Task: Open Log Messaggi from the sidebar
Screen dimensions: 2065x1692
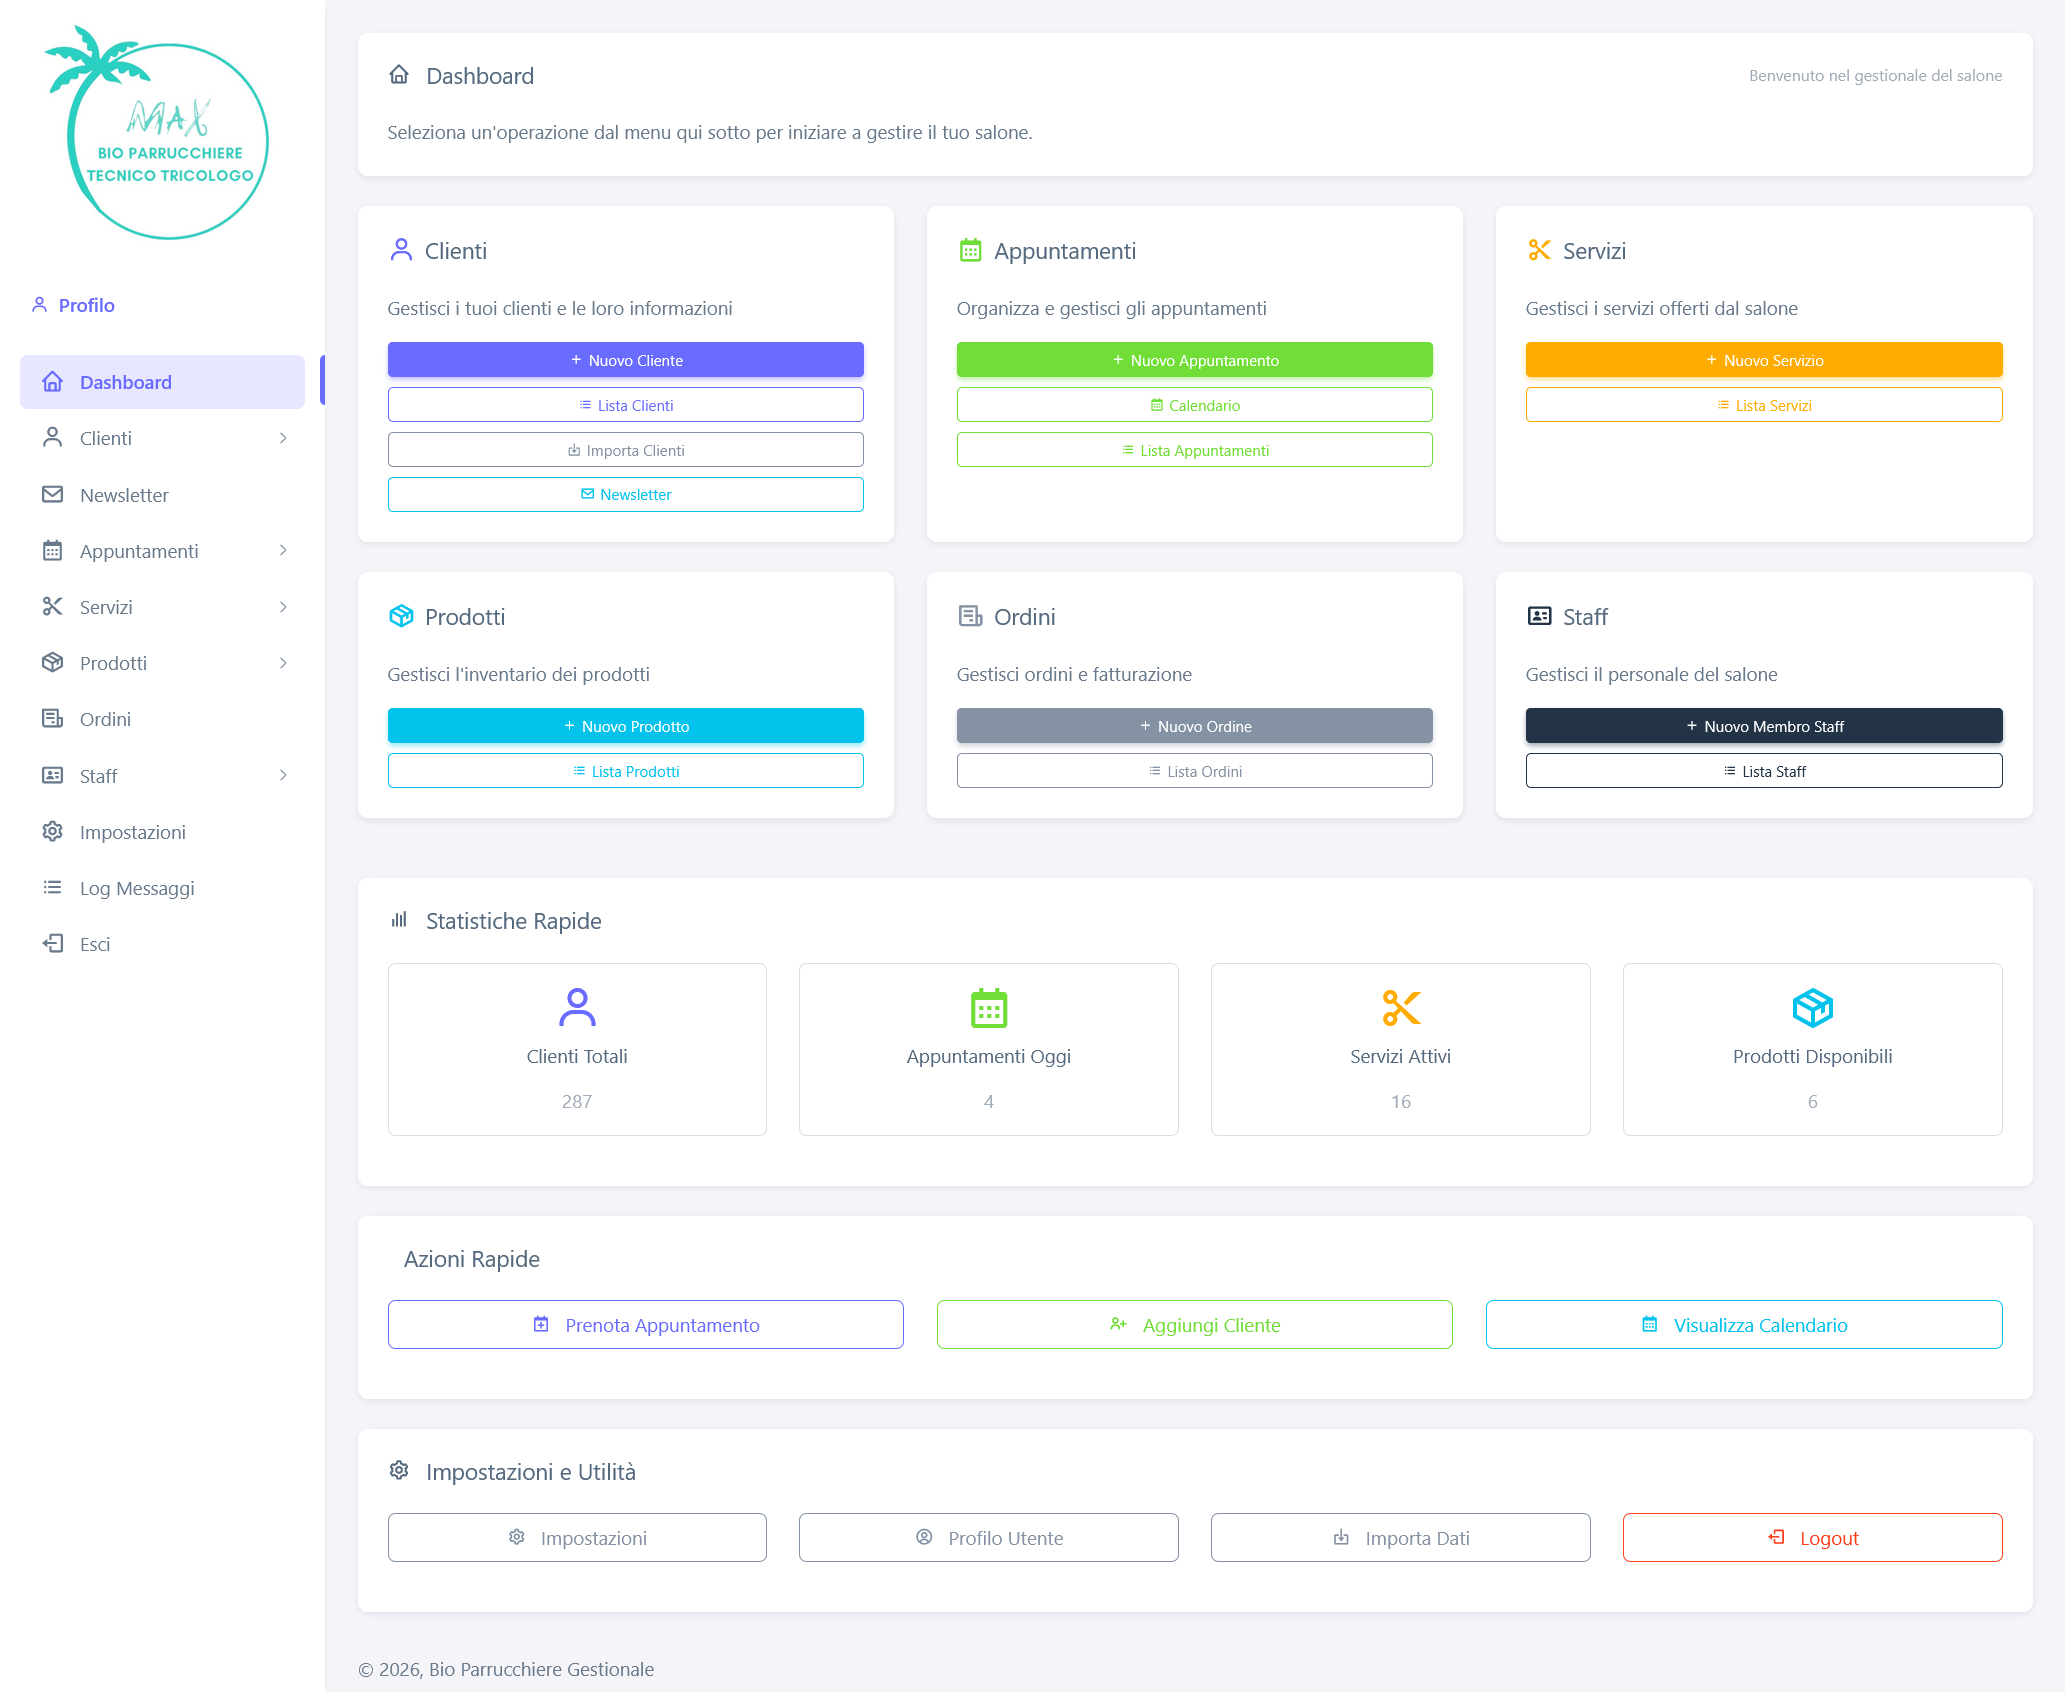Action: 137,888
